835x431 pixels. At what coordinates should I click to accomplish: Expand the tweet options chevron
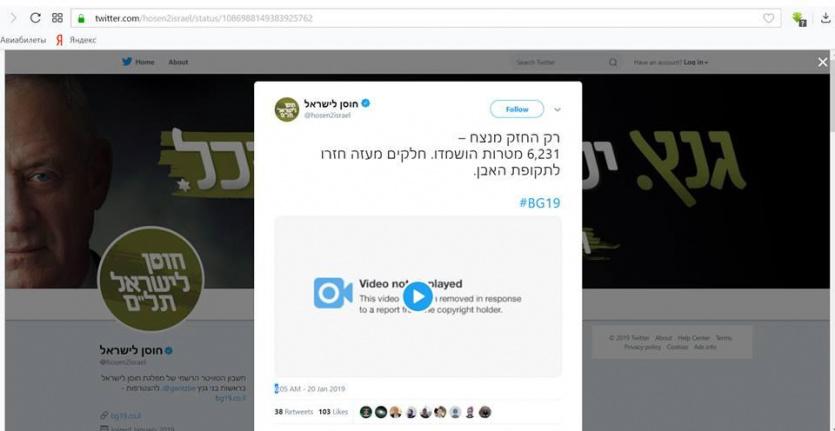[557, 110]
